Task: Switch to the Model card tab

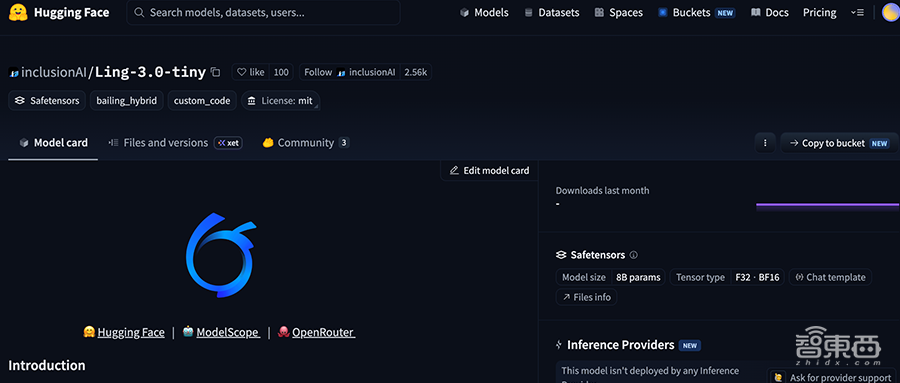Action: 53,143
